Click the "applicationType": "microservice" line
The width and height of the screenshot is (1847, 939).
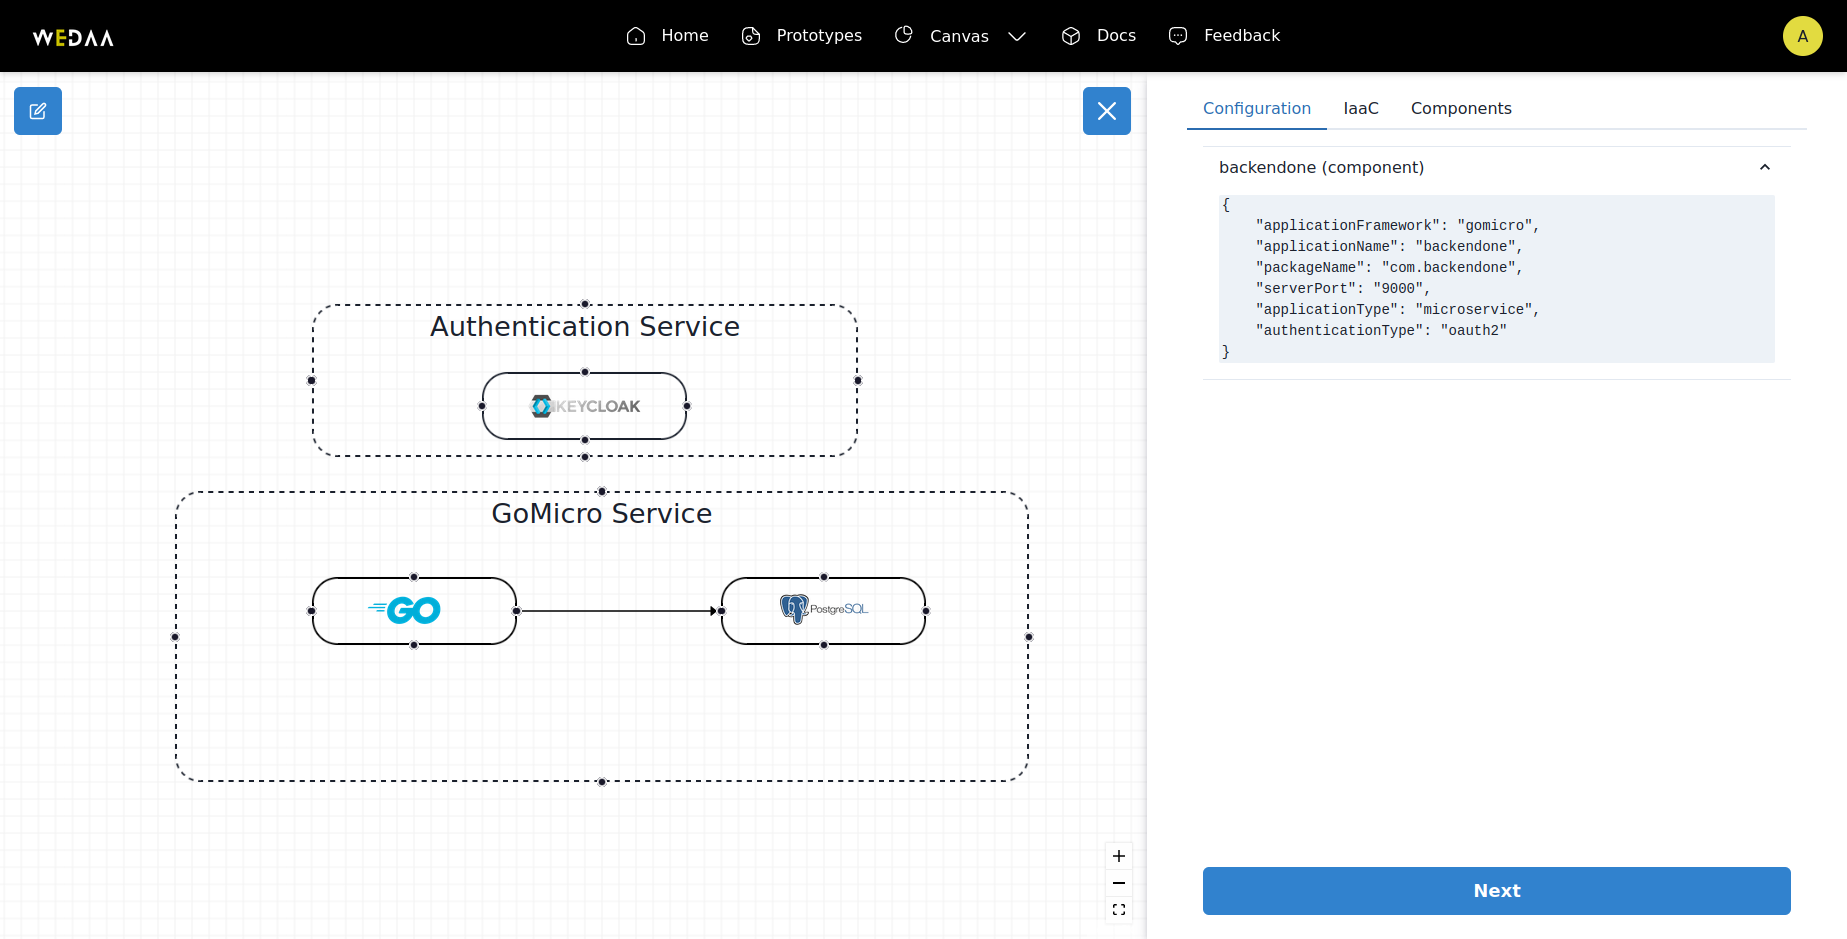1397,310
